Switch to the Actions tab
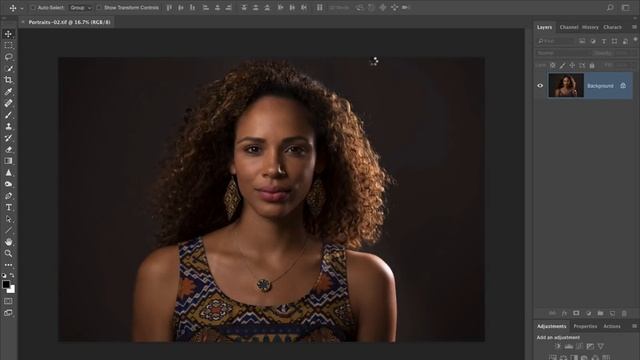This screenshot has width=640, height=360. tap(611, 326)
